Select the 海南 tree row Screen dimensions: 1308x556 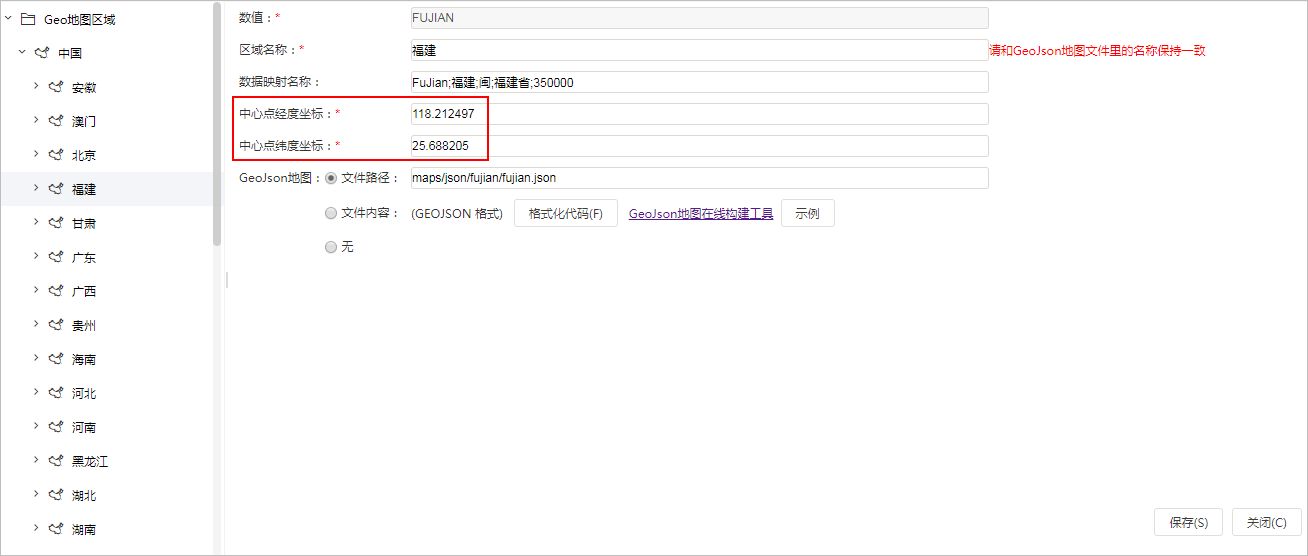106,359
